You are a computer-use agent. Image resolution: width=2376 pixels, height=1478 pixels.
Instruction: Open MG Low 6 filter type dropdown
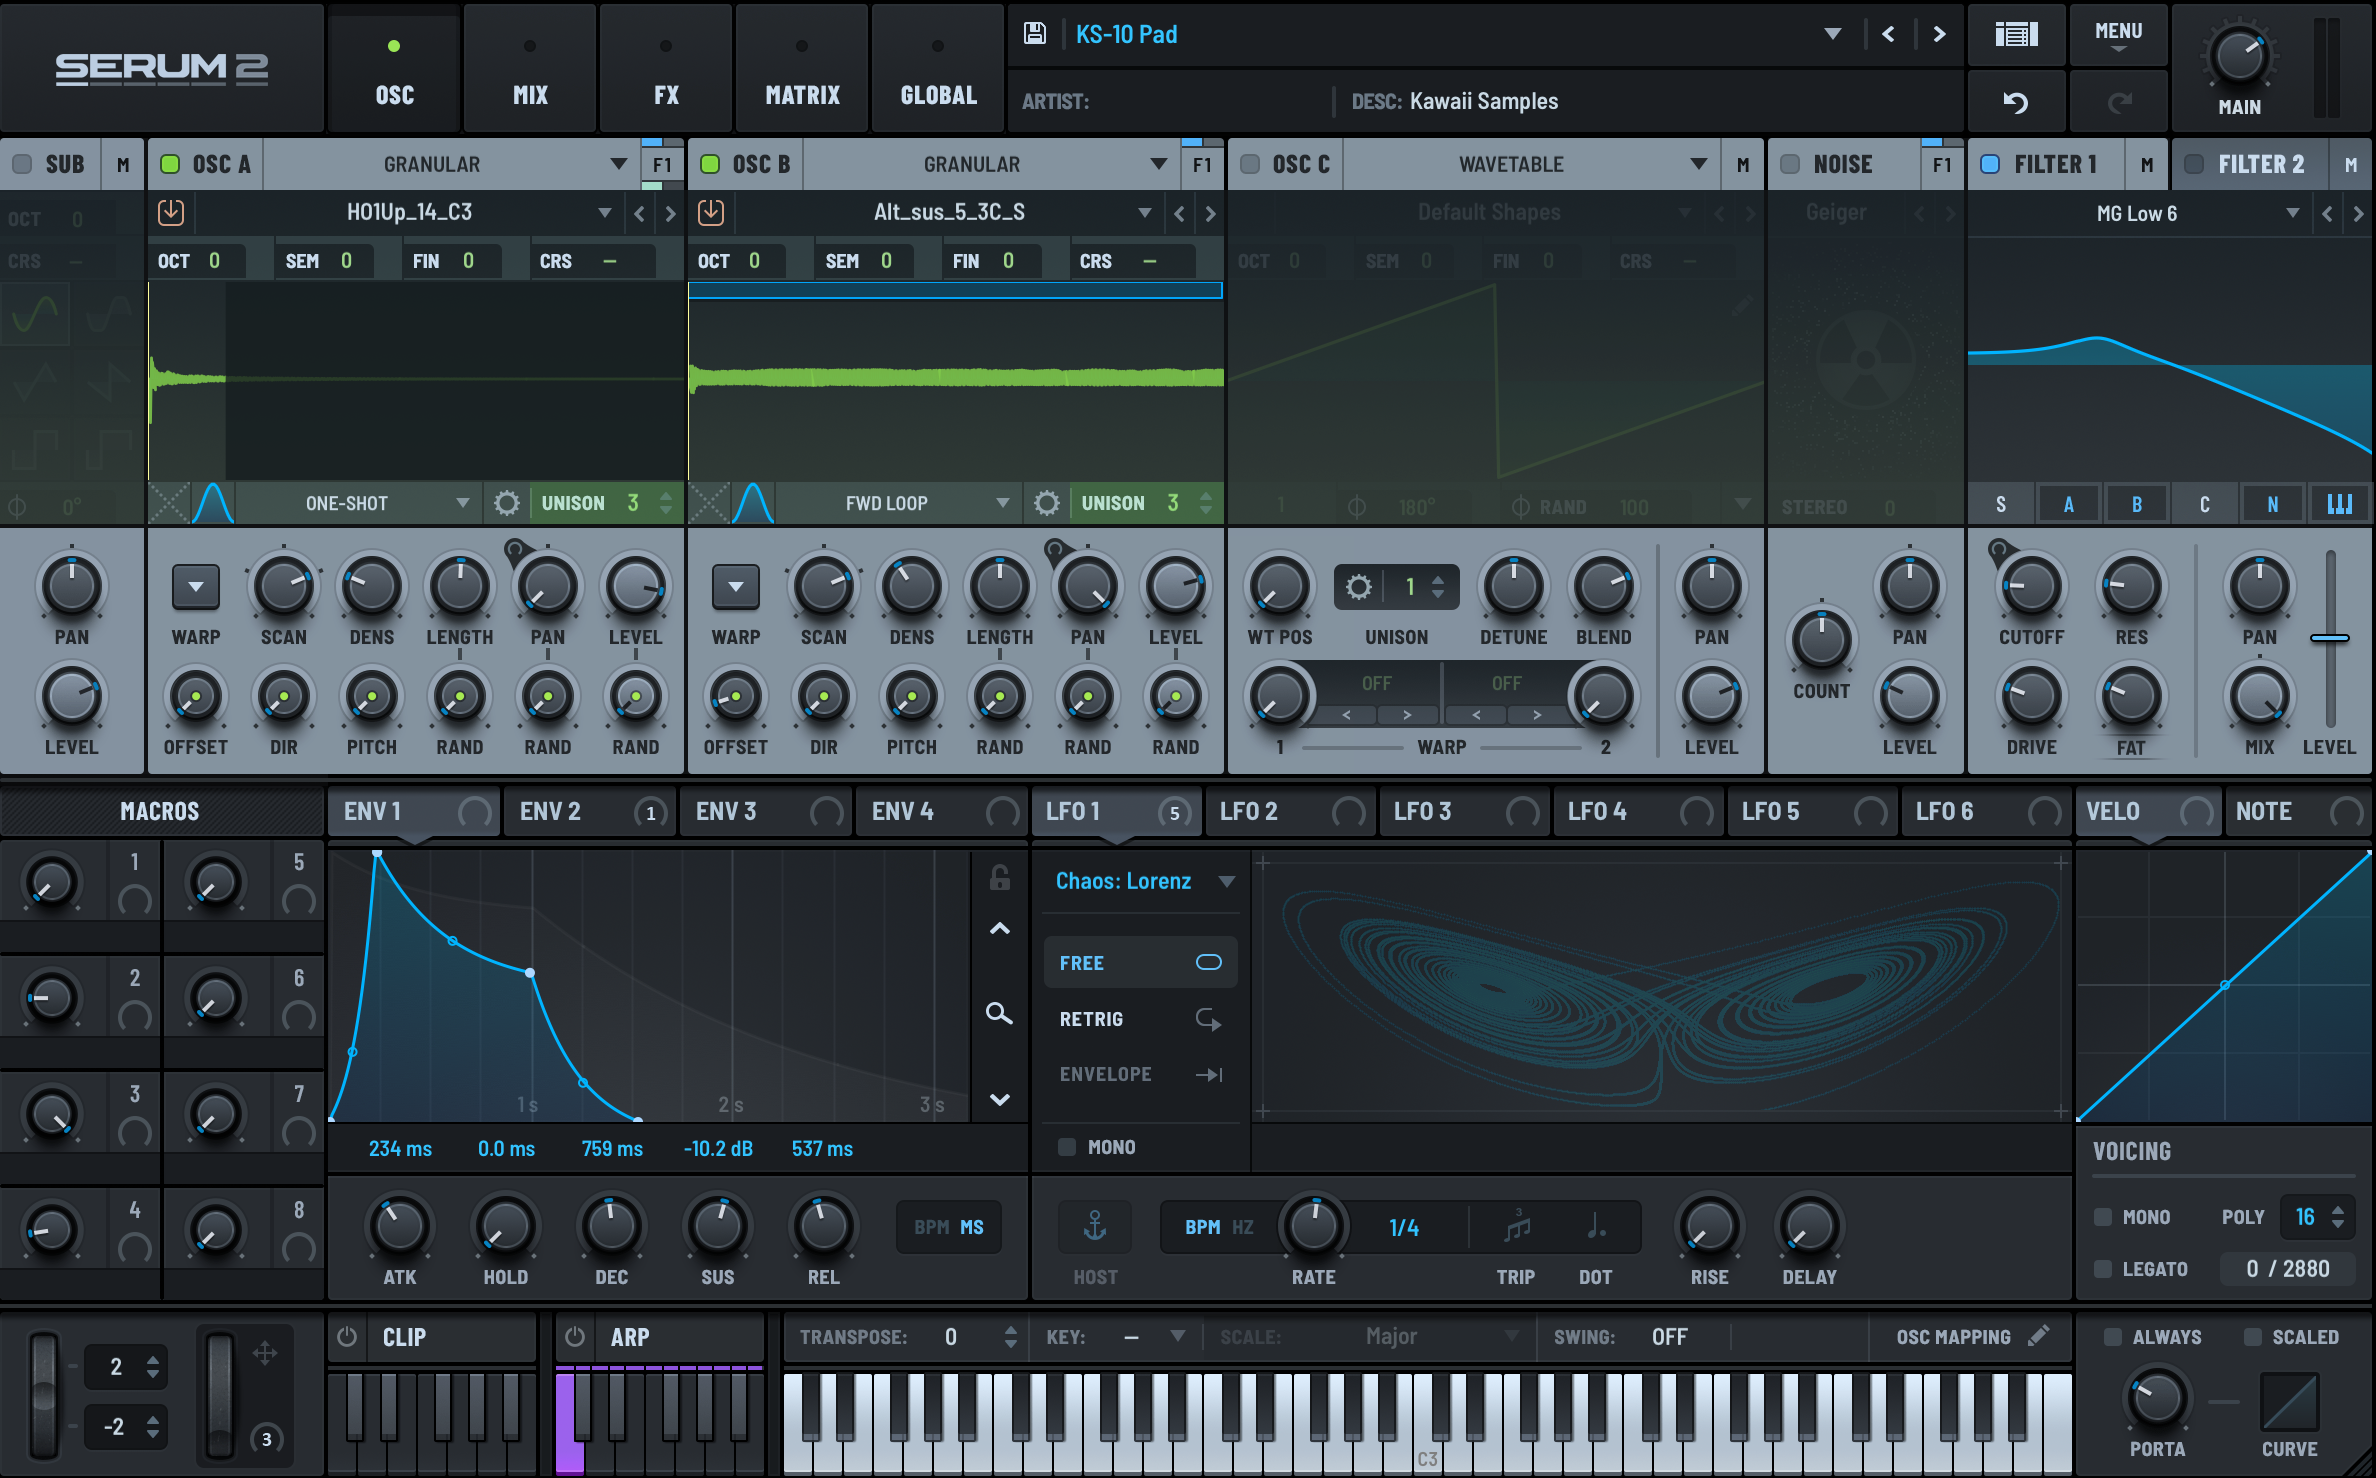point(2293,213)
